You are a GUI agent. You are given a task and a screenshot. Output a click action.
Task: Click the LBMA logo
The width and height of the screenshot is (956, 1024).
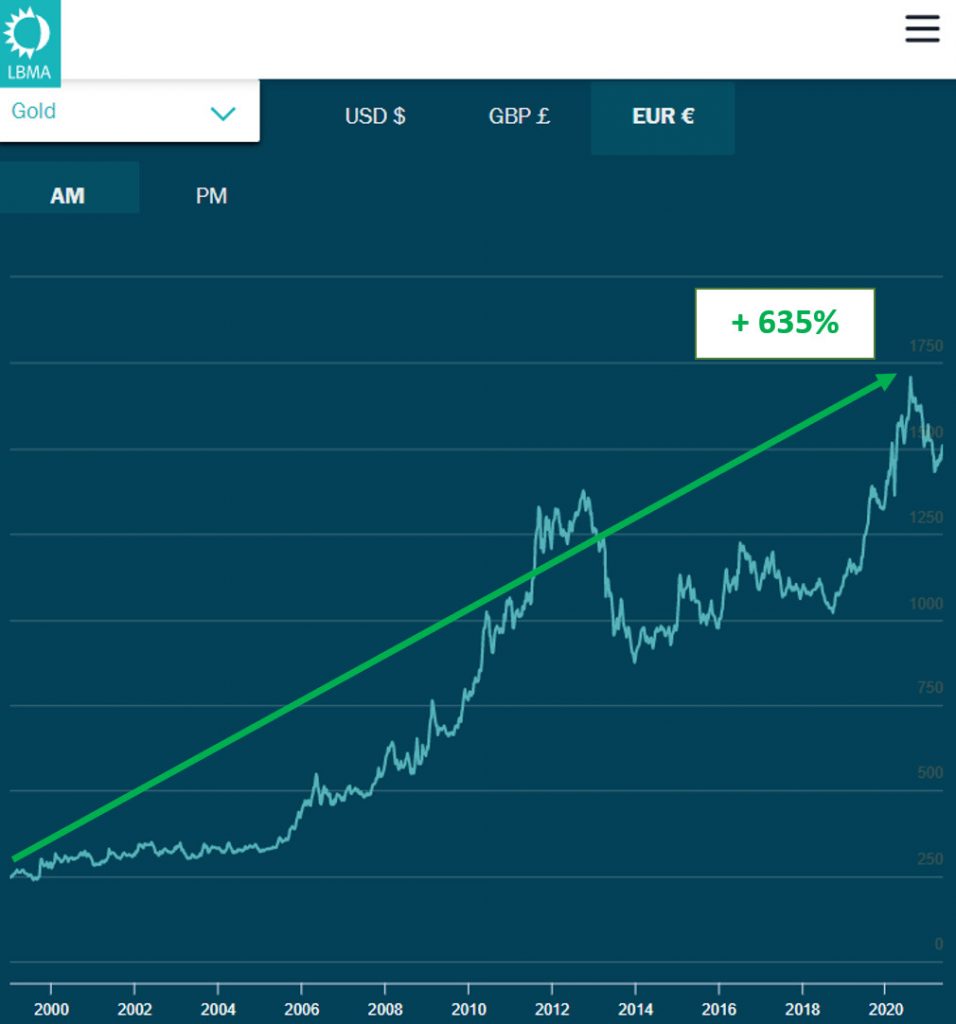29,43
